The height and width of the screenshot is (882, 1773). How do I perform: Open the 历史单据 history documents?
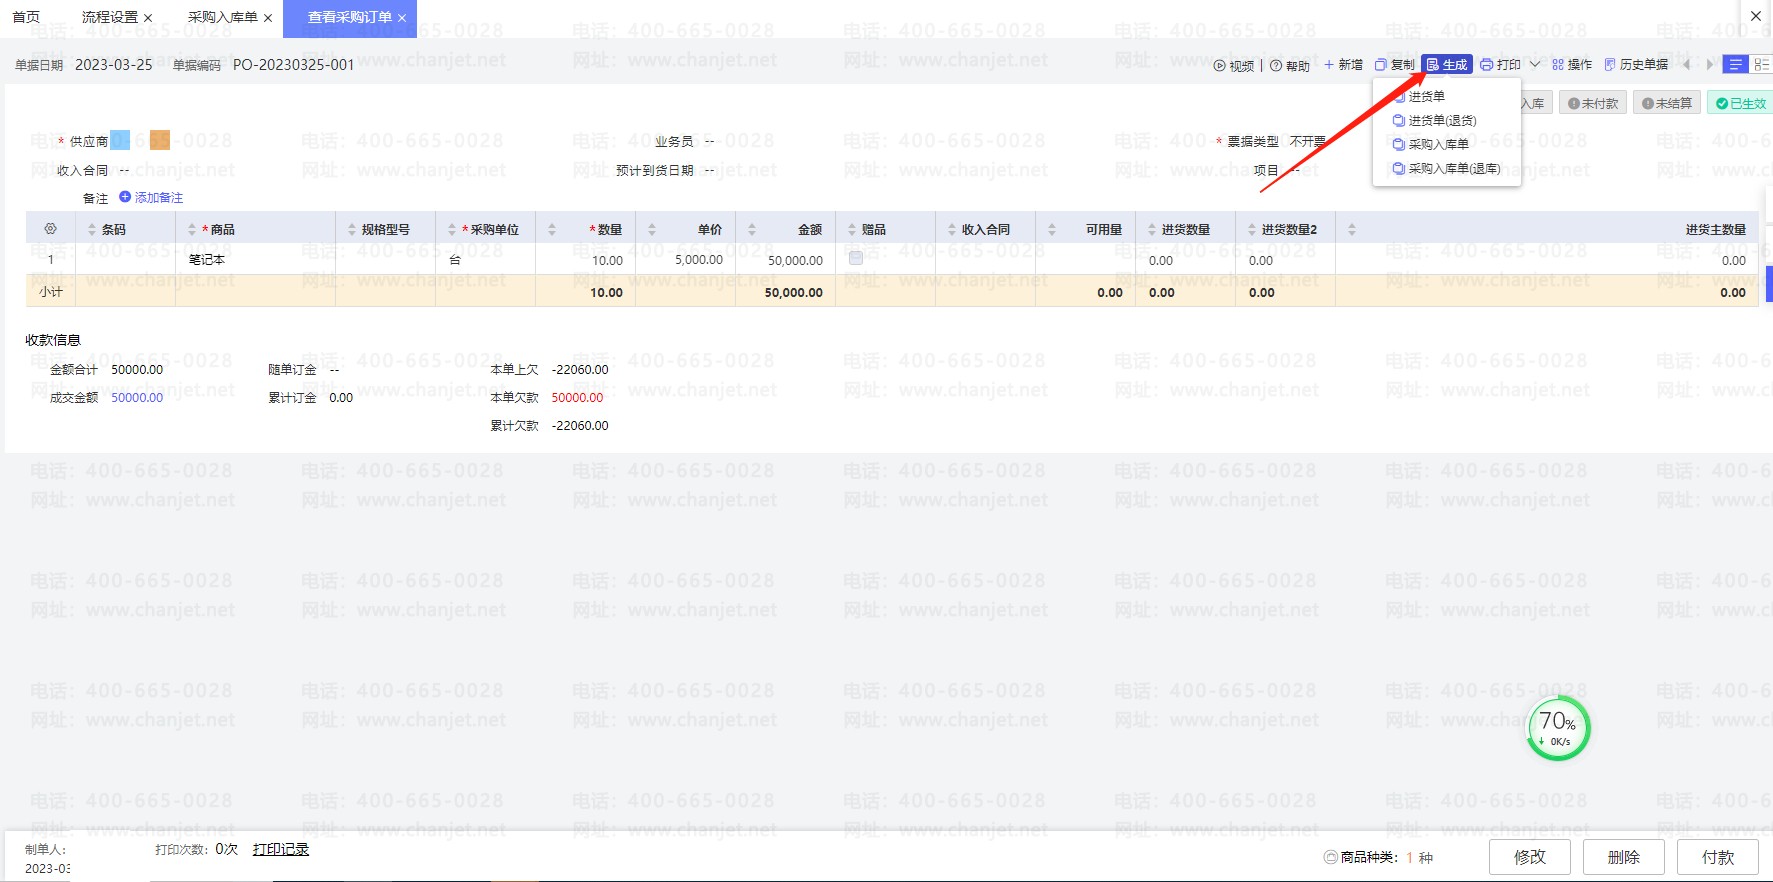1636,65
